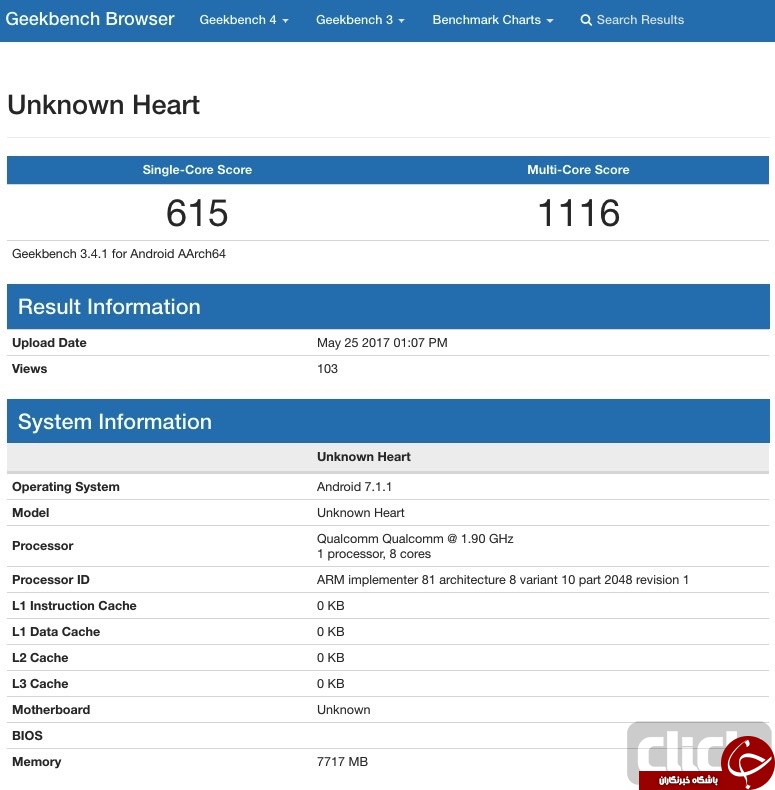Select the May 25 2017 01:07 PM value
The image size is (775, 790).
click(x=382, y=343)
